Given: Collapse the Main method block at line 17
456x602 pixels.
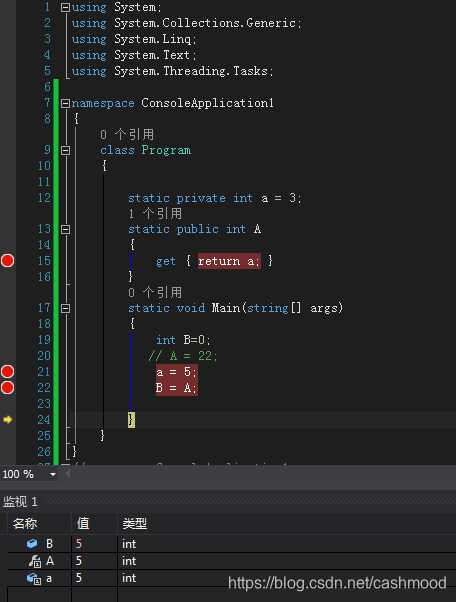Looking at the screenshot, I should [66, 308].
